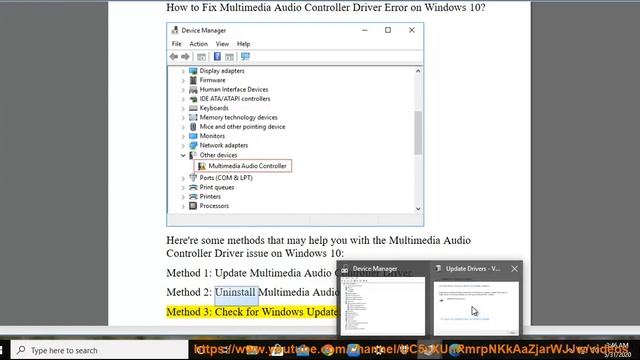
Task: Click the scrollbar up arrow in device list
Action: pos(418,71)
